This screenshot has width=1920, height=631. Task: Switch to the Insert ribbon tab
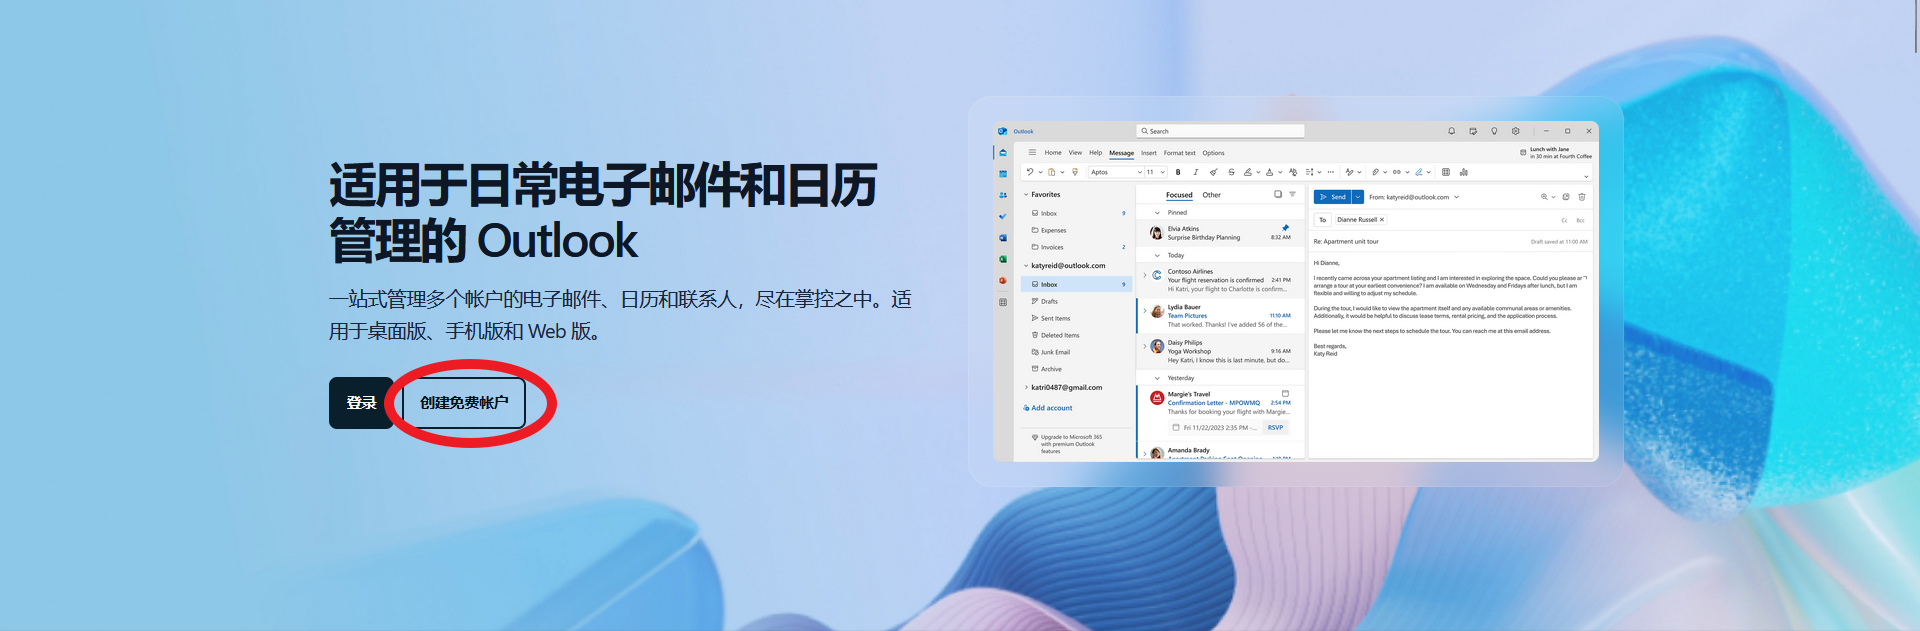coord(1148,153)
